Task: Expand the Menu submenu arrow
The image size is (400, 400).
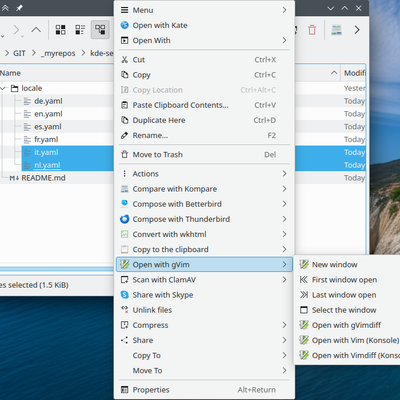Action: pos(284,10)
